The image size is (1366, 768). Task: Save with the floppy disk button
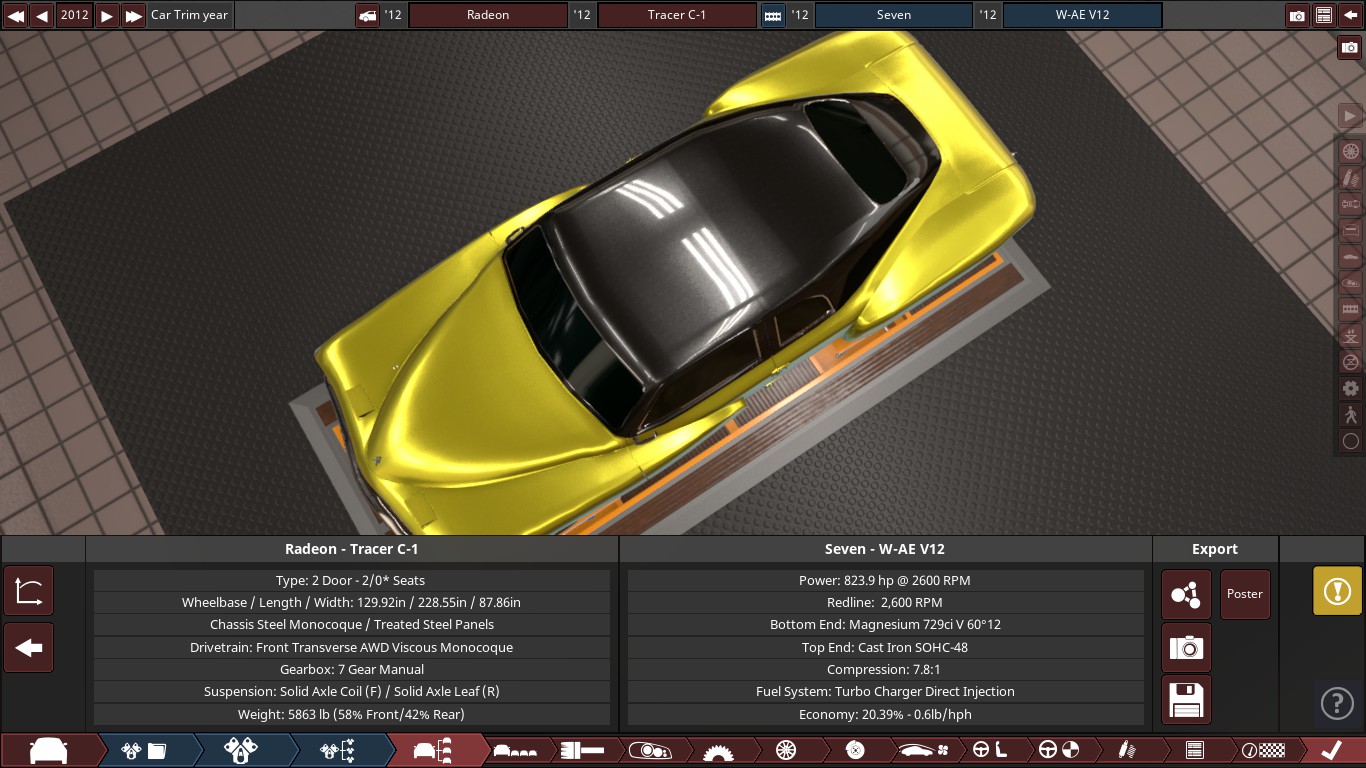click(x=1186, y=700)
